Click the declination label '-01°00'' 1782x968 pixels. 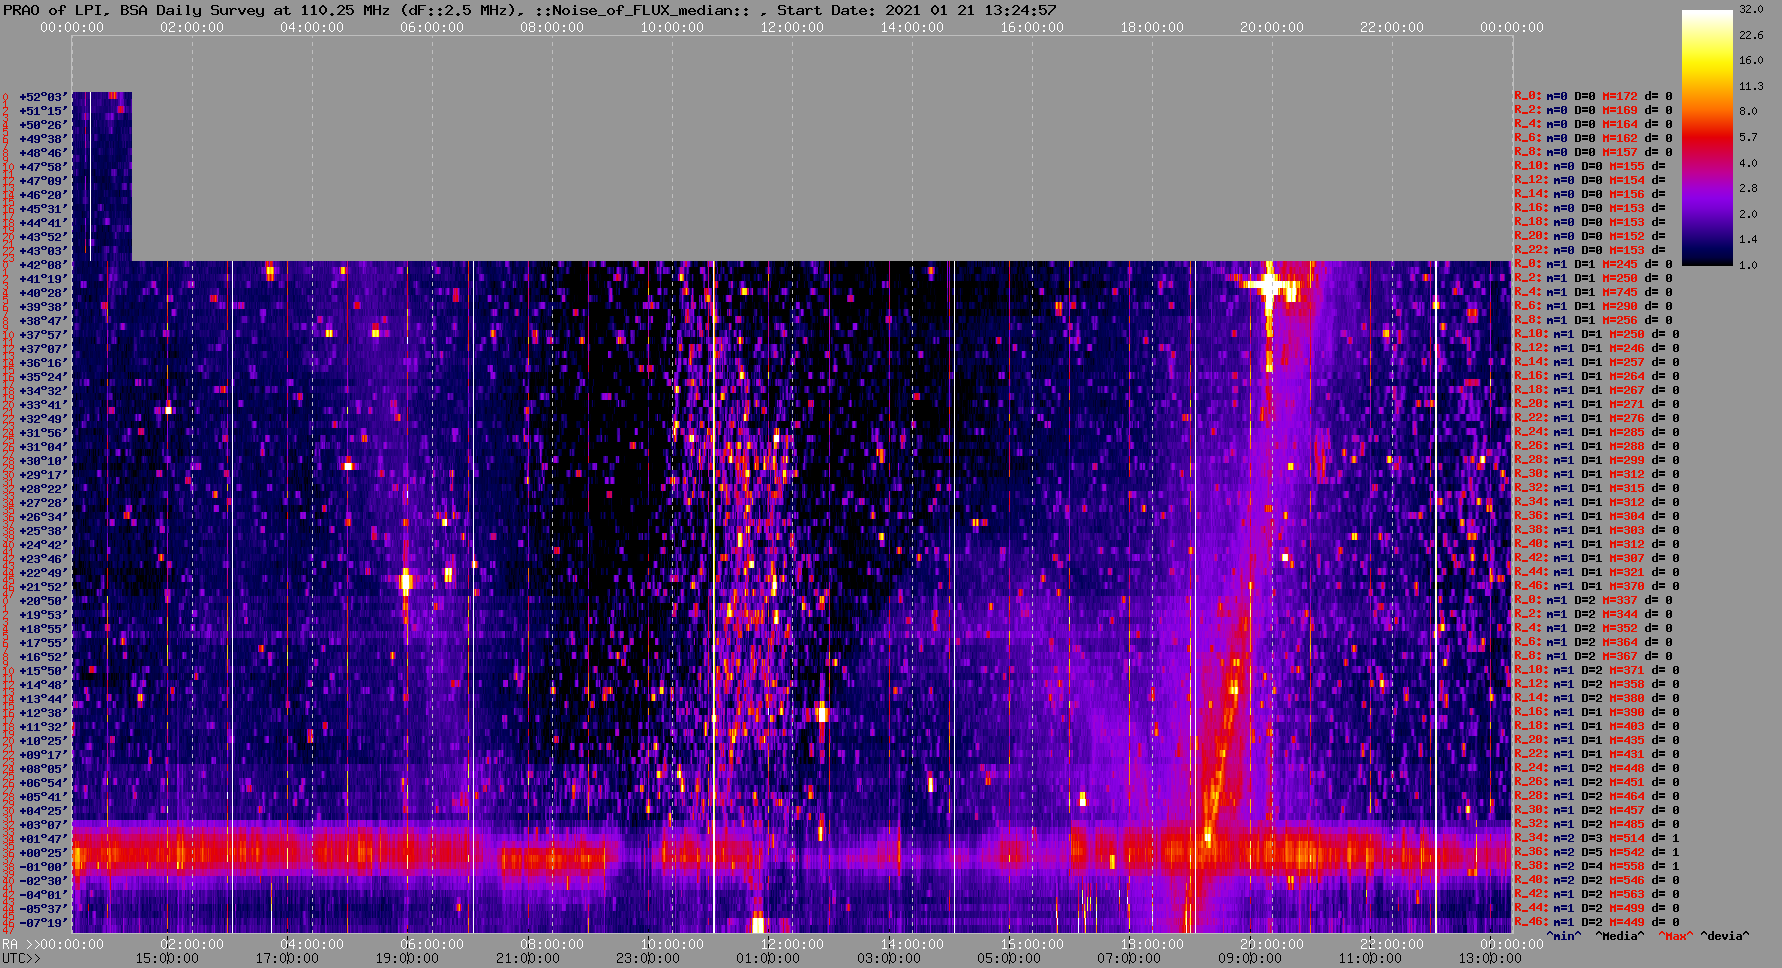pos(43,867)
